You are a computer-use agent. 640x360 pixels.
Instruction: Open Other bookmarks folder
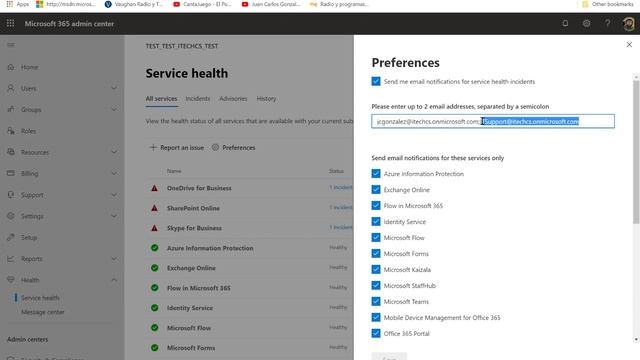point(608,4)
